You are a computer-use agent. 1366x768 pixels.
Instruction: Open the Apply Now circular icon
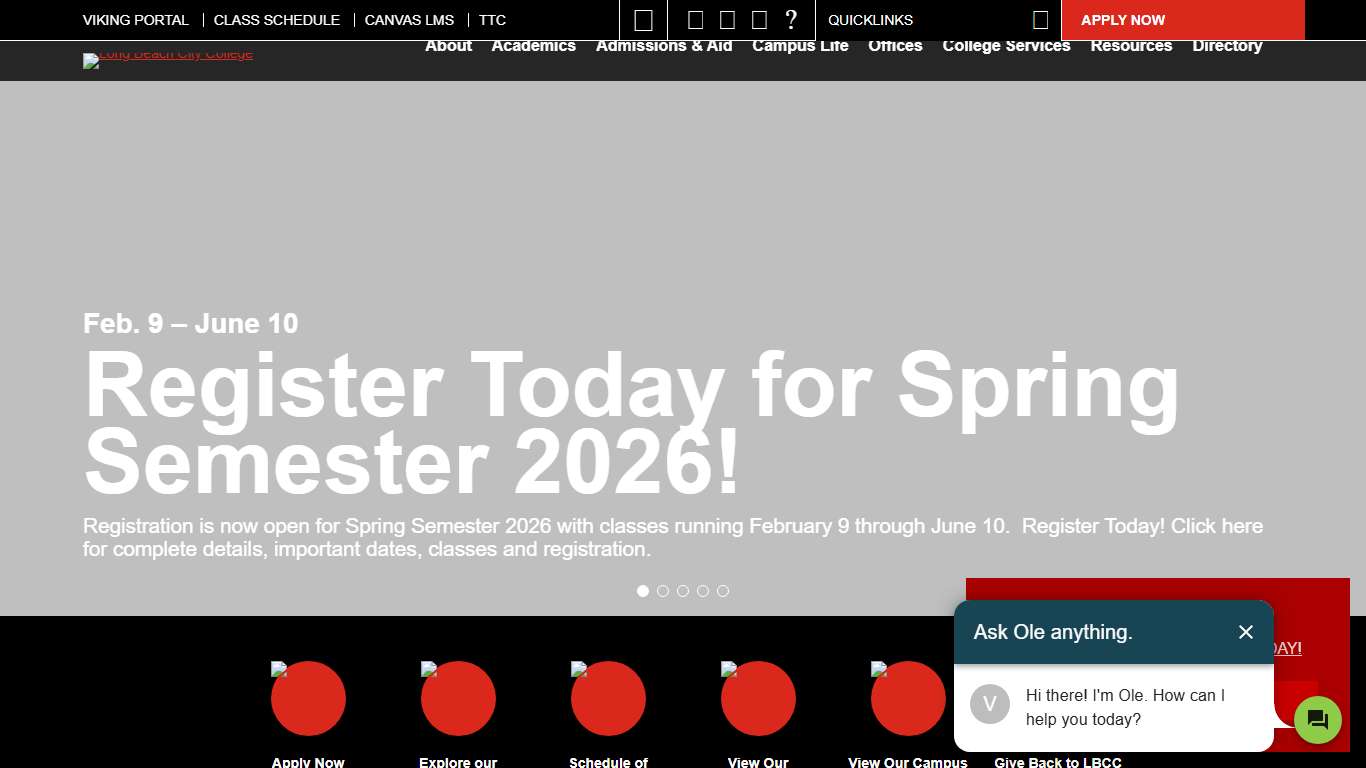click(x=308, y=698)
